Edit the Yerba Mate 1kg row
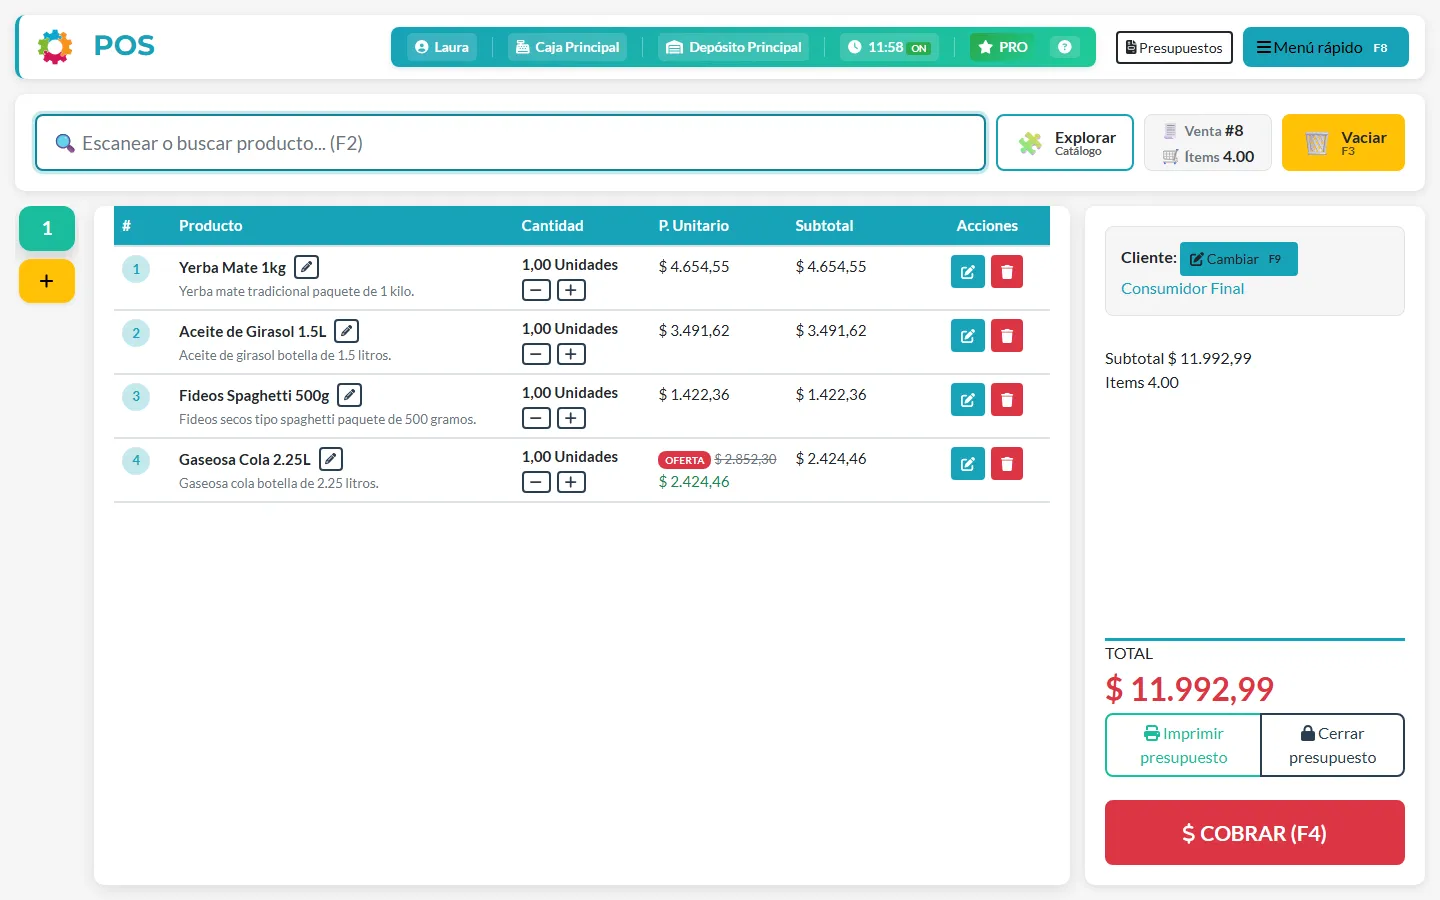This screenshot has height=900, width=1440. (967, 272)
